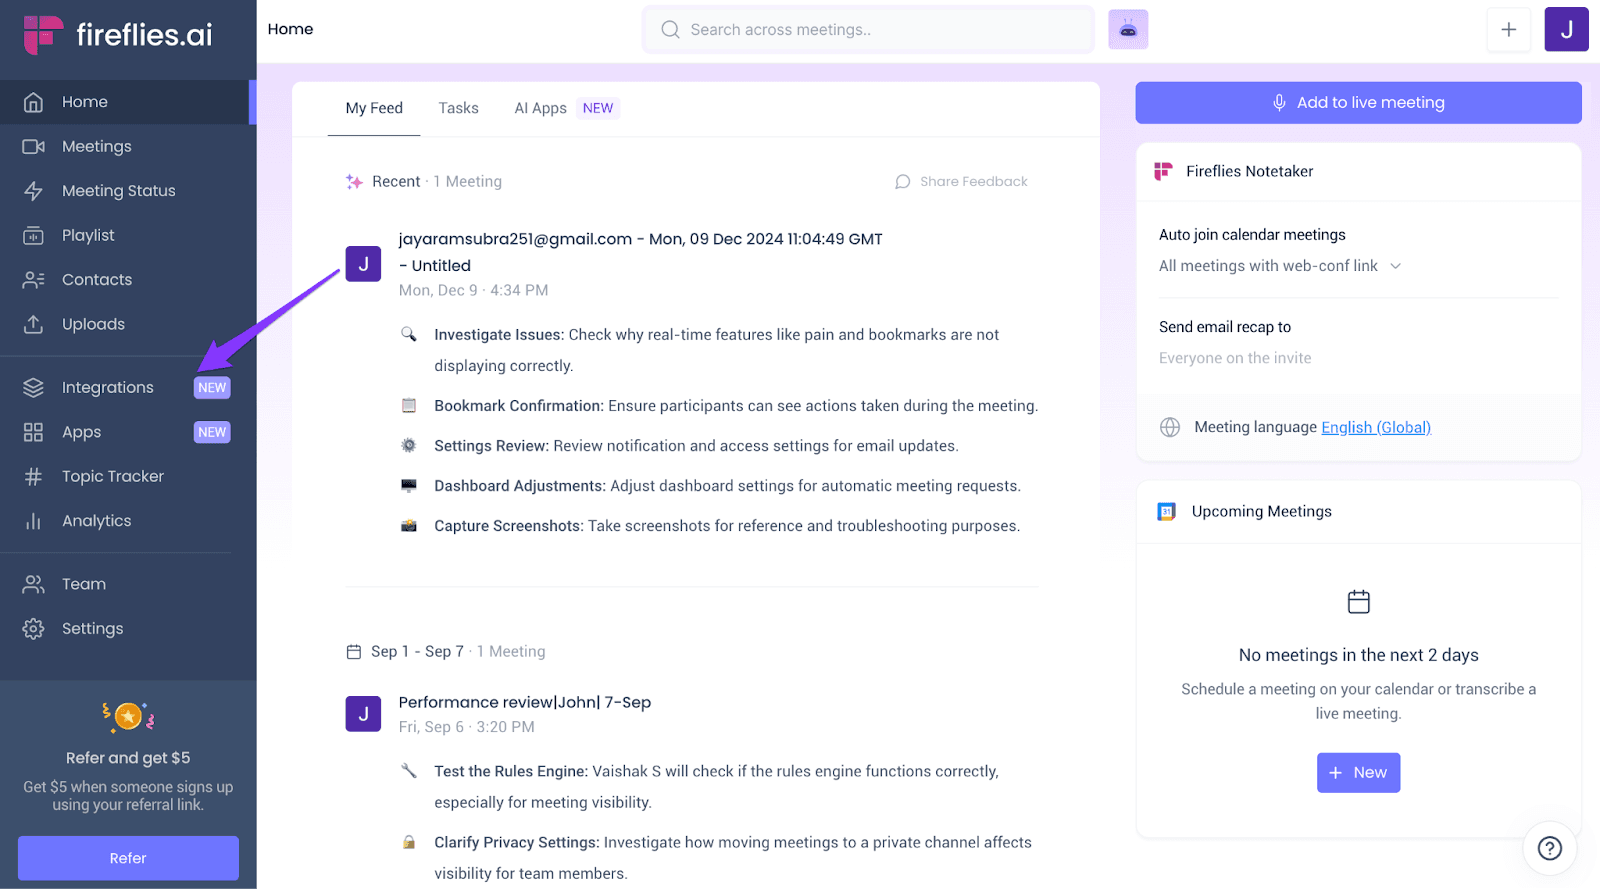The image size is (1600, 889).
Task: Open the English (Global) language link
Action: click(x=1376, y=427)
